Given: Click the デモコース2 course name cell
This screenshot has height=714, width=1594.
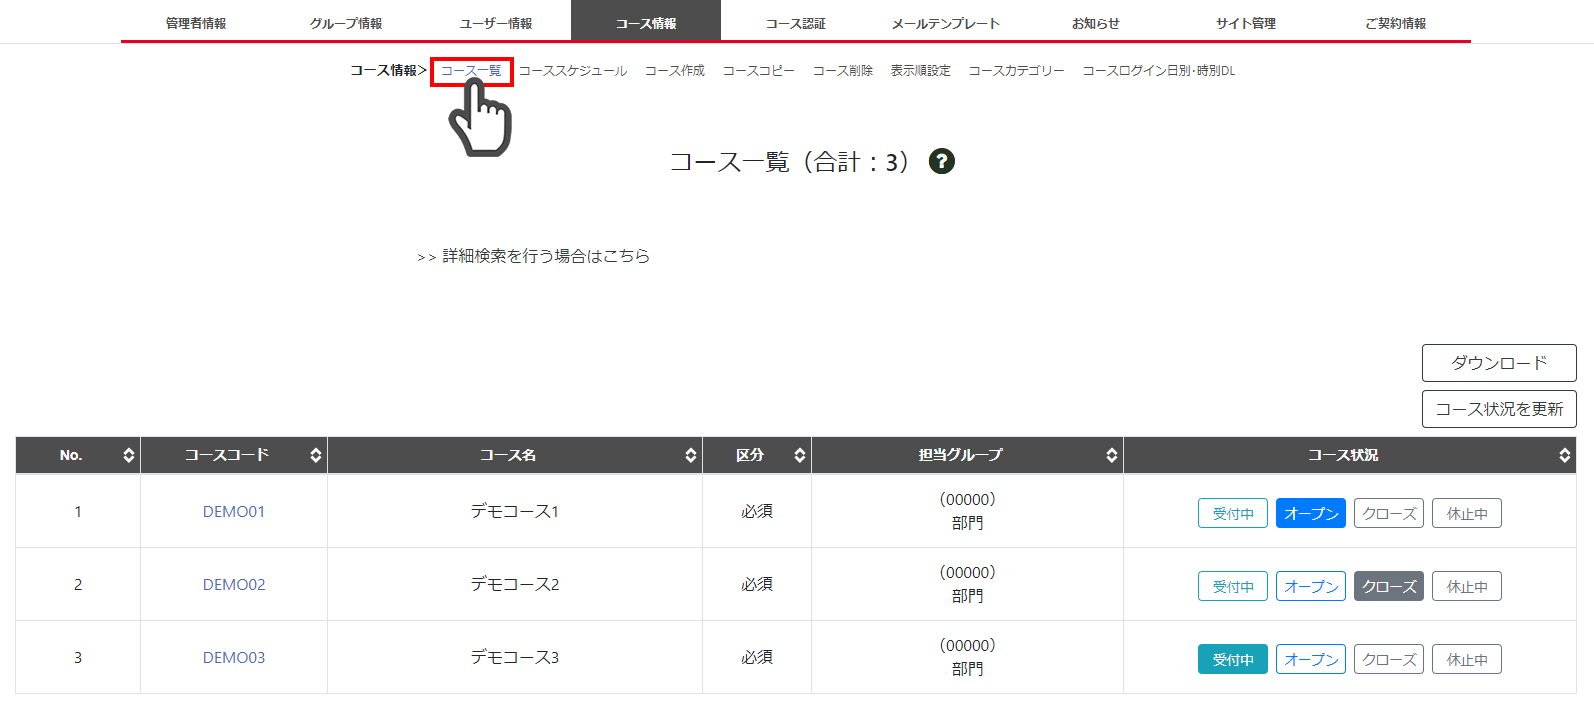Looking at the screenshot, I should pyautogui.click(x=515, y=584).
